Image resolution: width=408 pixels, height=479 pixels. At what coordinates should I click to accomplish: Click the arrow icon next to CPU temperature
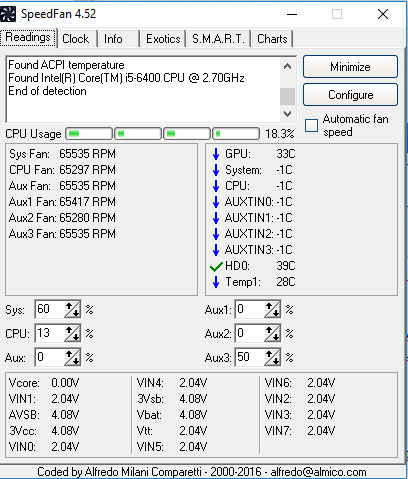click(x=216, y=186)
